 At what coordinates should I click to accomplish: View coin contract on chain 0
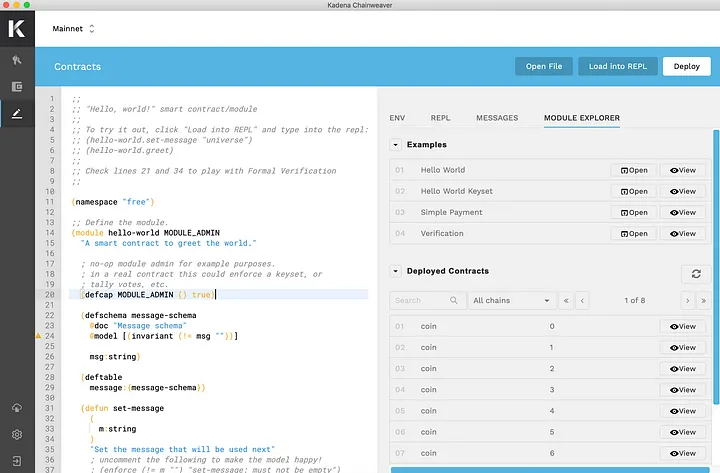pyautogui.click(x=683, y=327)
